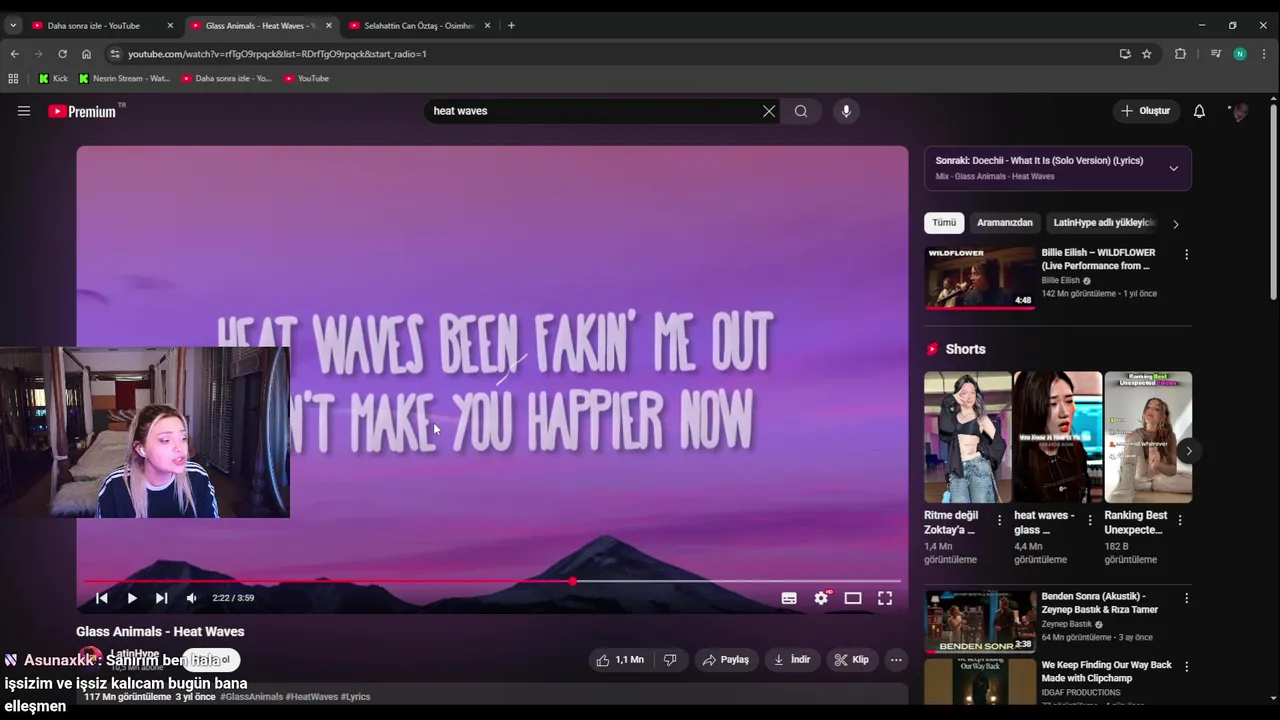Open options for heat waves short
The width and height of the screenshot is (1280, 720).
1089,520
